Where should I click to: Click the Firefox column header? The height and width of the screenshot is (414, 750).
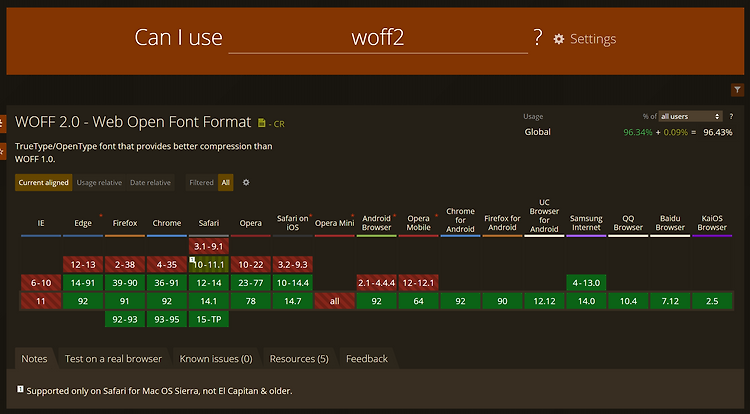(x=125, y=223)
